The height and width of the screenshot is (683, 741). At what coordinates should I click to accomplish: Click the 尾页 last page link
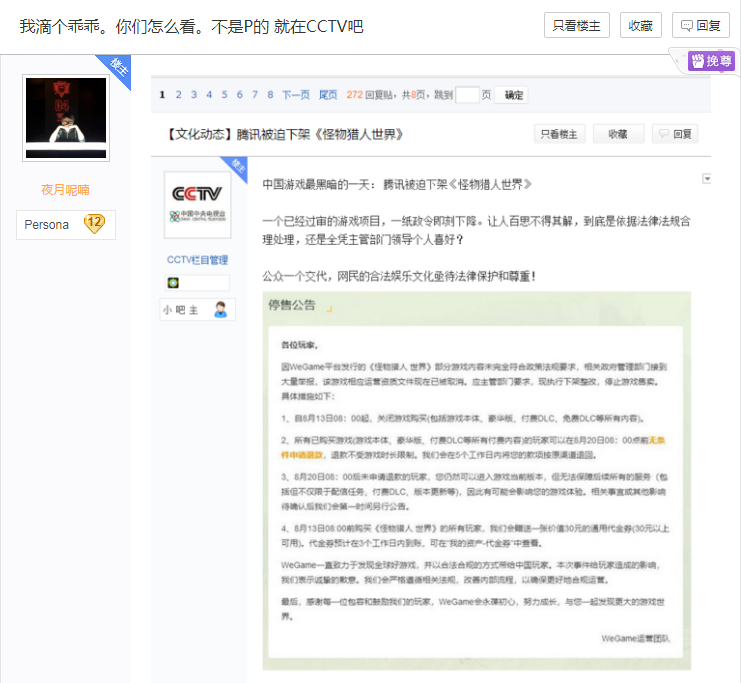[328, 95]
